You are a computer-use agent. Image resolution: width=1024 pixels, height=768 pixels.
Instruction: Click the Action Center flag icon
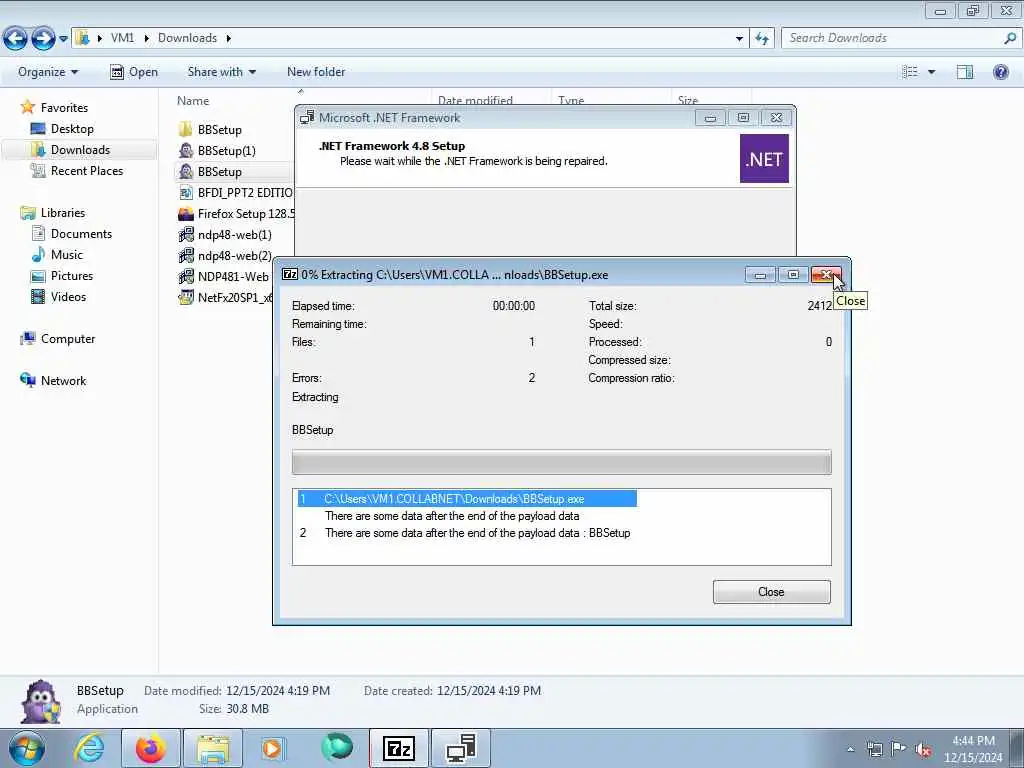(899, 749)
